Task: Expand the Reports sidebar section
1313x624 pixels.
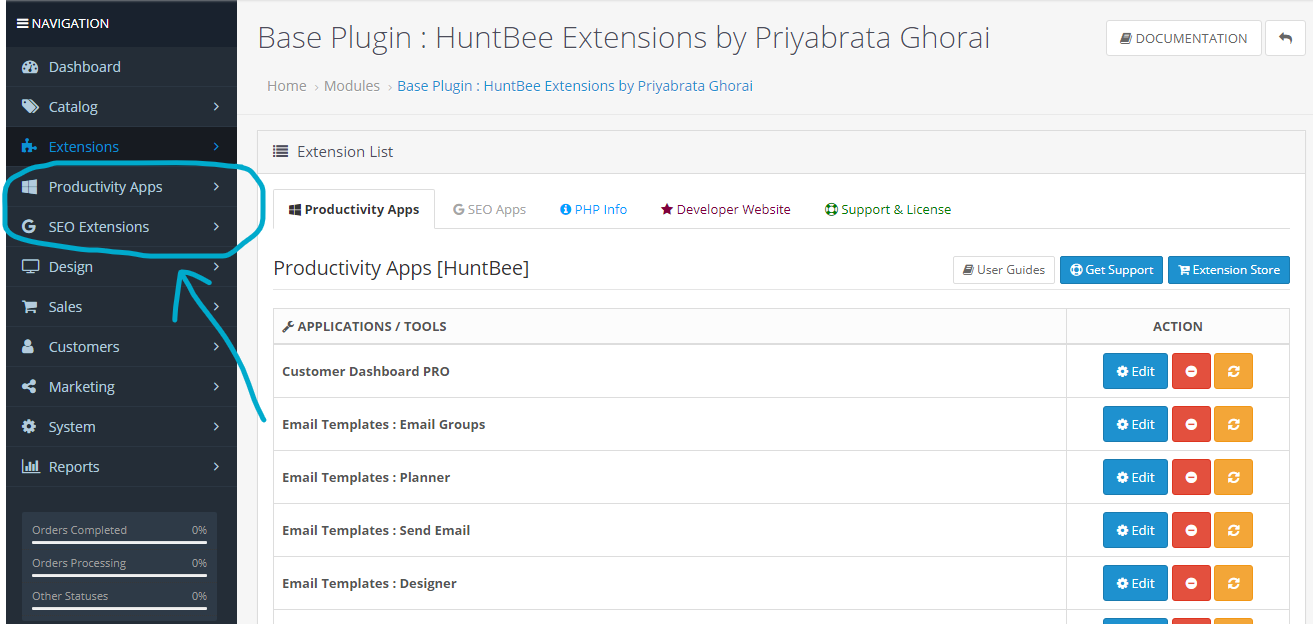Action: (121, 467)
